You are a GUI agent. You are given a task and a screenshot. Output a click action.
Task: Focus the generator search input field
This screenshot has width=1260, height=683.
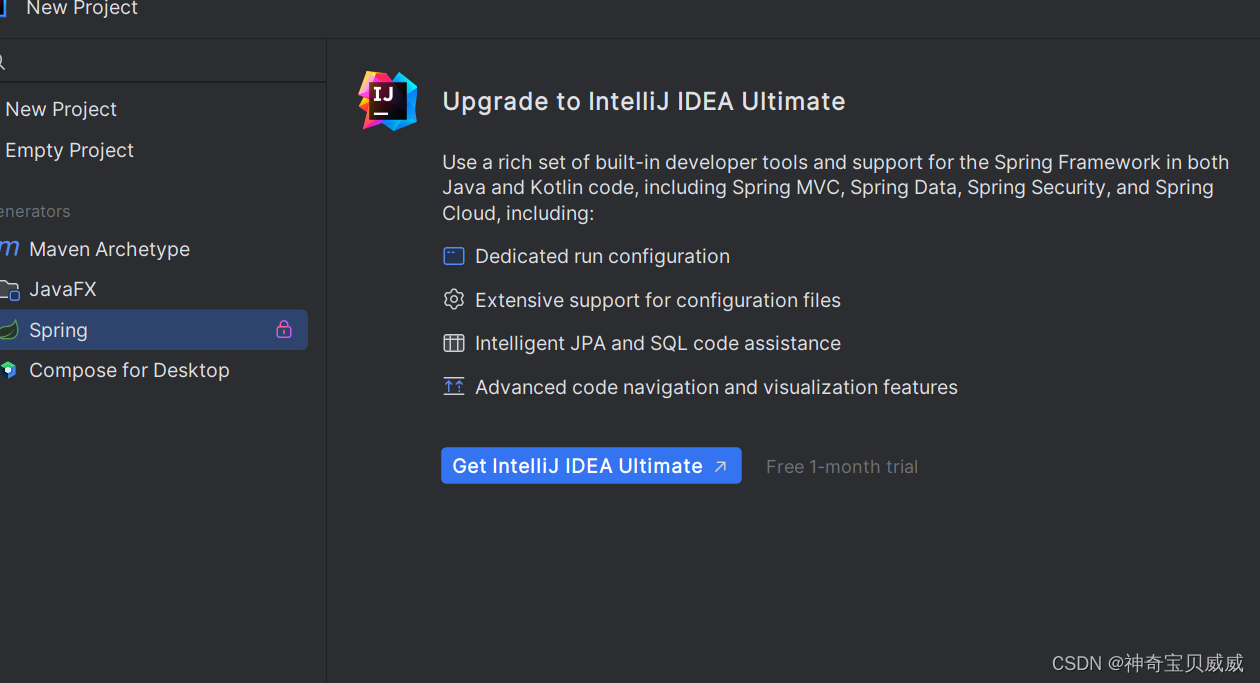coord(163,62)
